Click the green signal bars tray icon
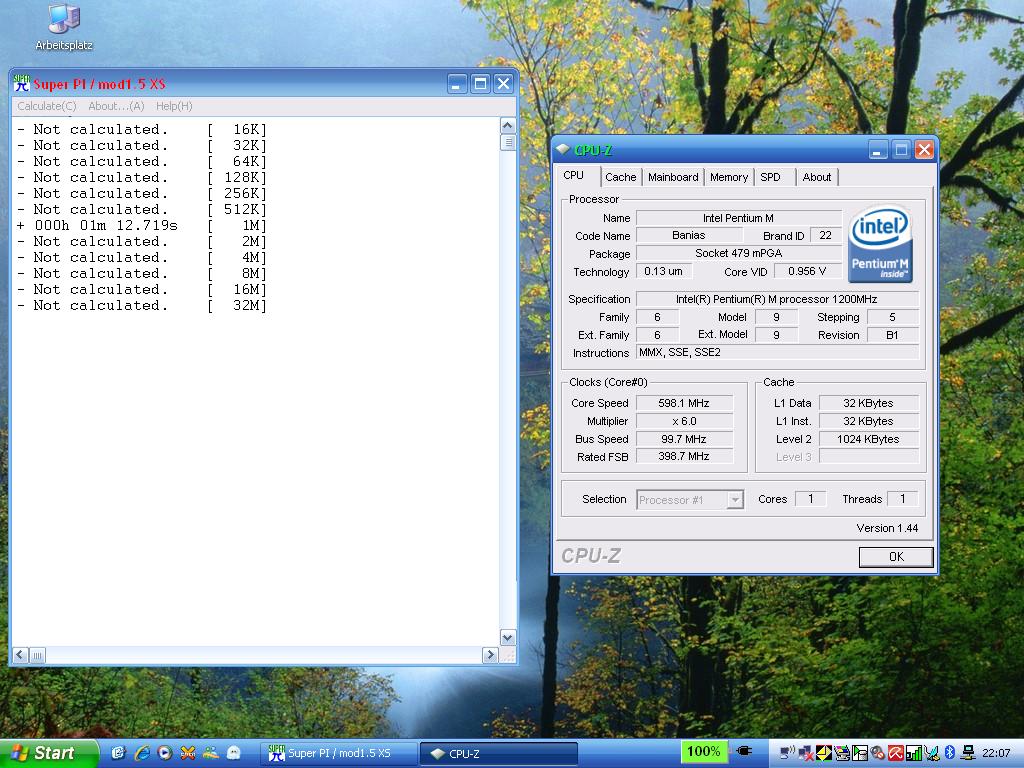This screenshot has width=1024, height=768. 913,753
